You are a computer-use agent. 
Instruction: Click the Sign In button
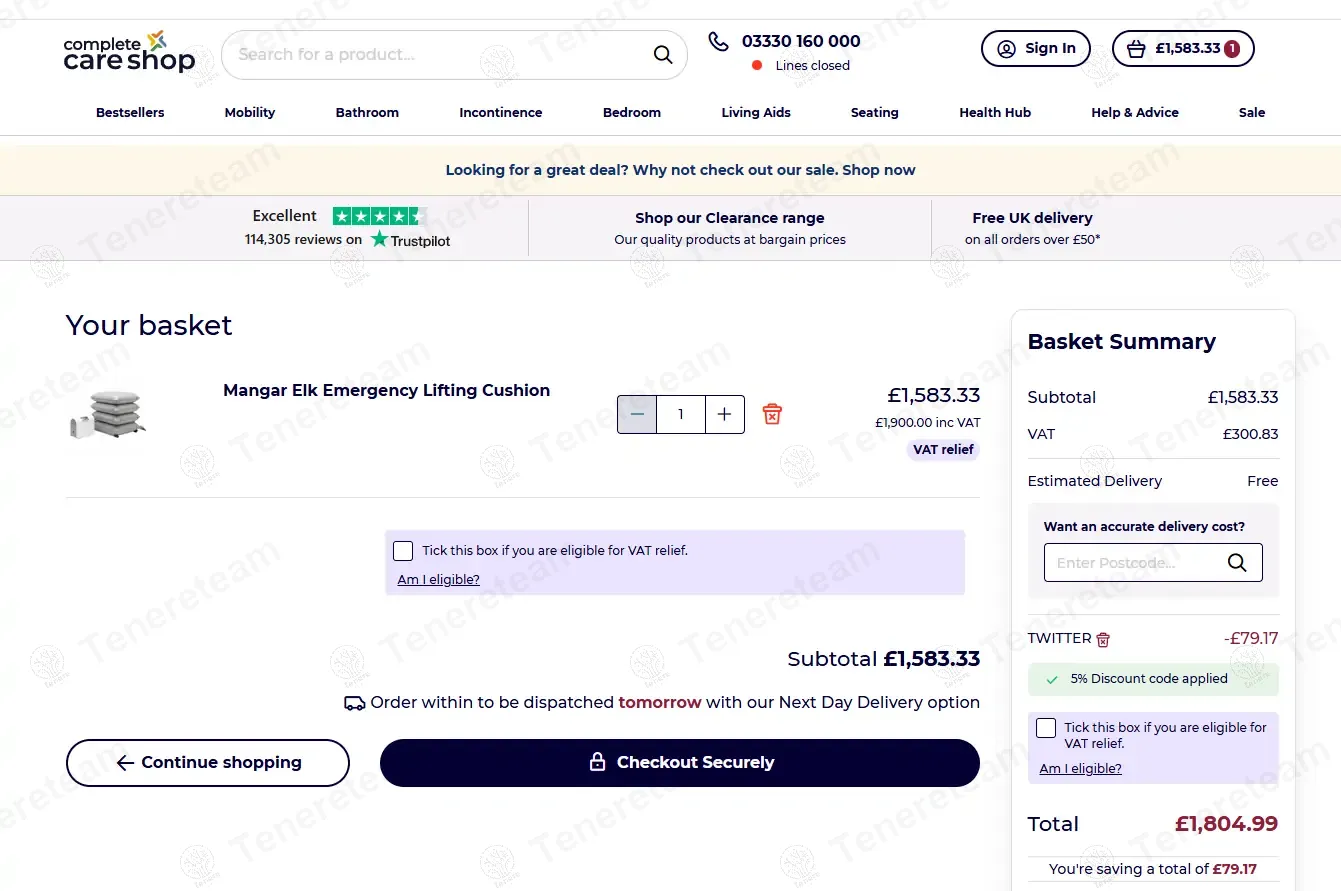tap(1036, 48)
